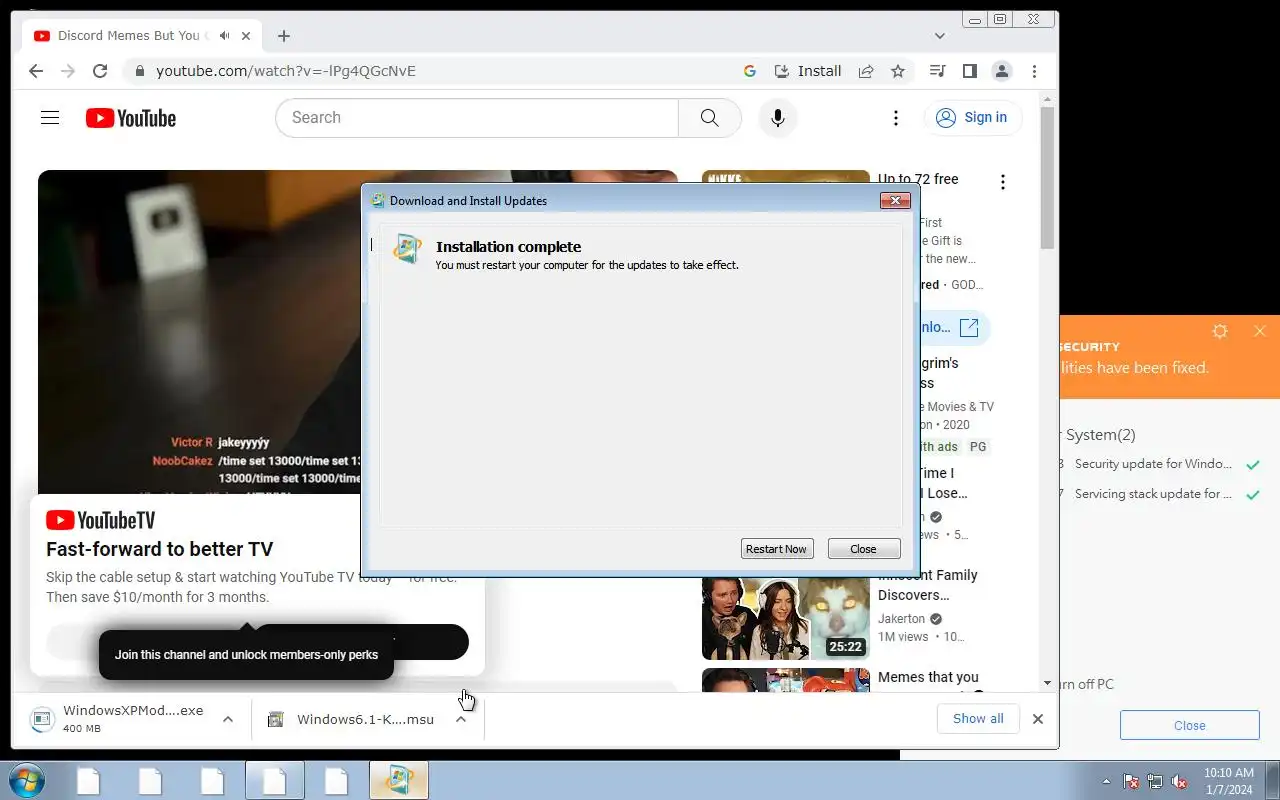
Task: Click the YouTube search field
Action: (x=477, y=118)
